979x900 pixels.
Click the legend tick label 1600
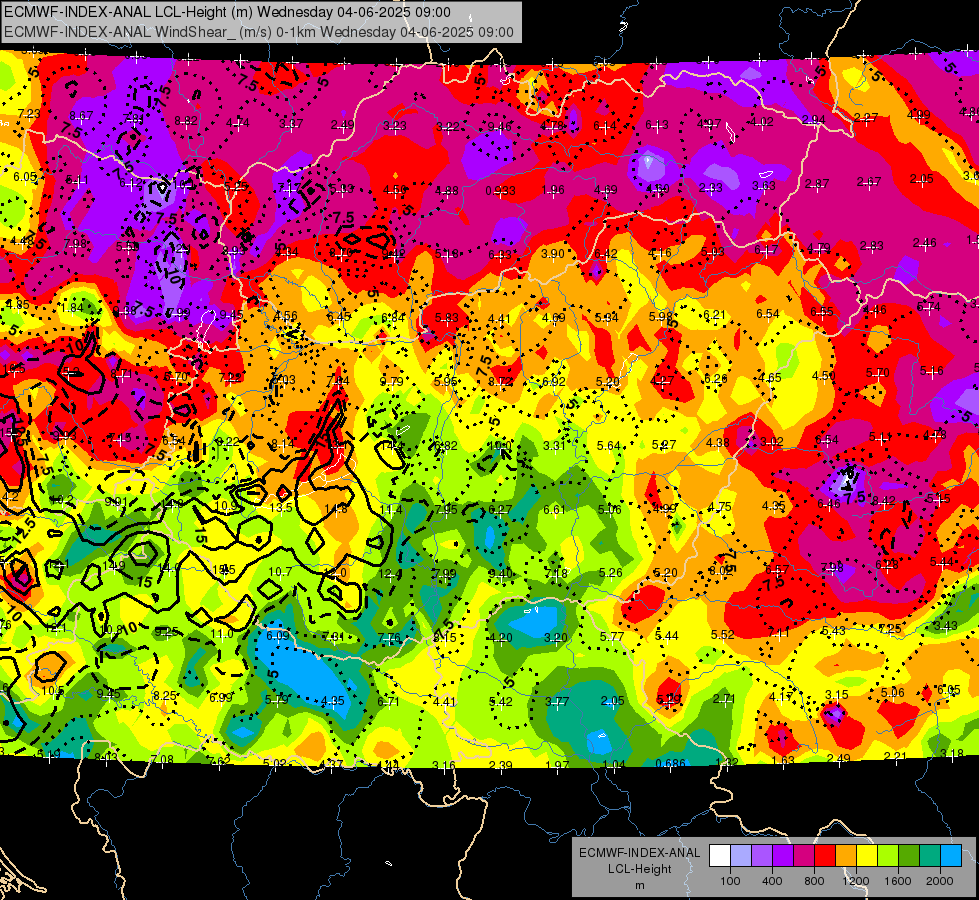[x=898, y=881]
